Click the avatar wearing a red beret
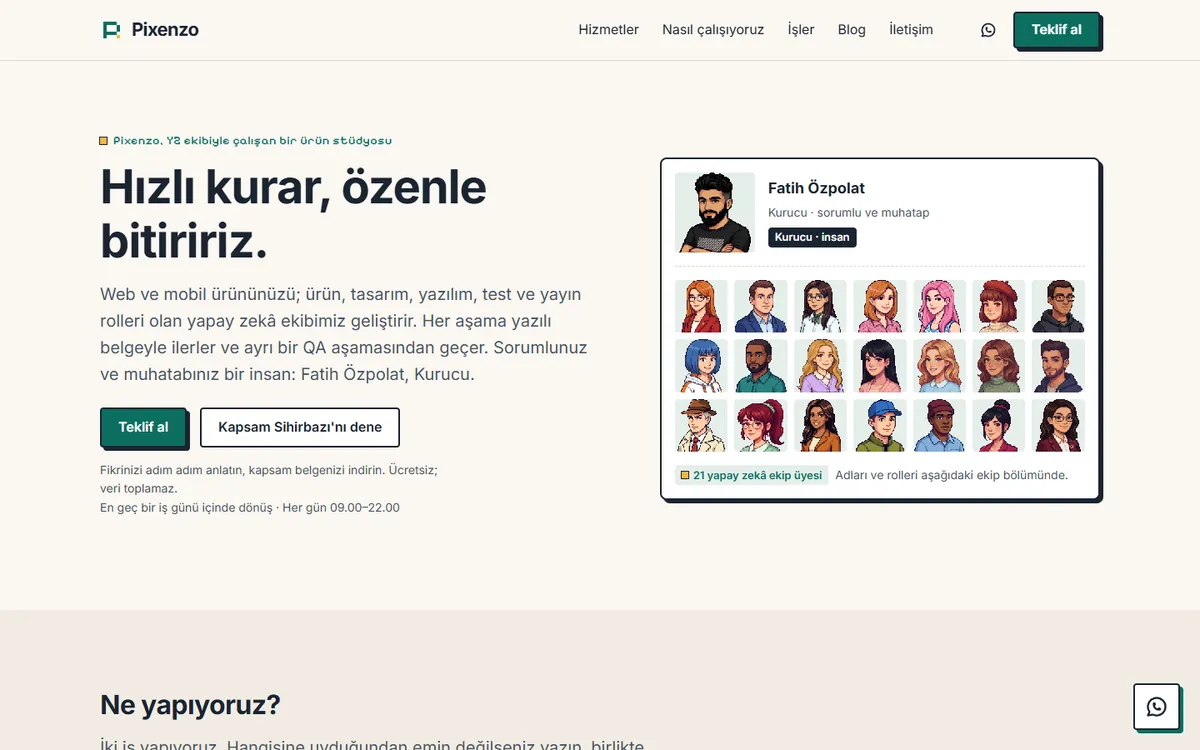The image size is (1200, 750). click(998, 306)
